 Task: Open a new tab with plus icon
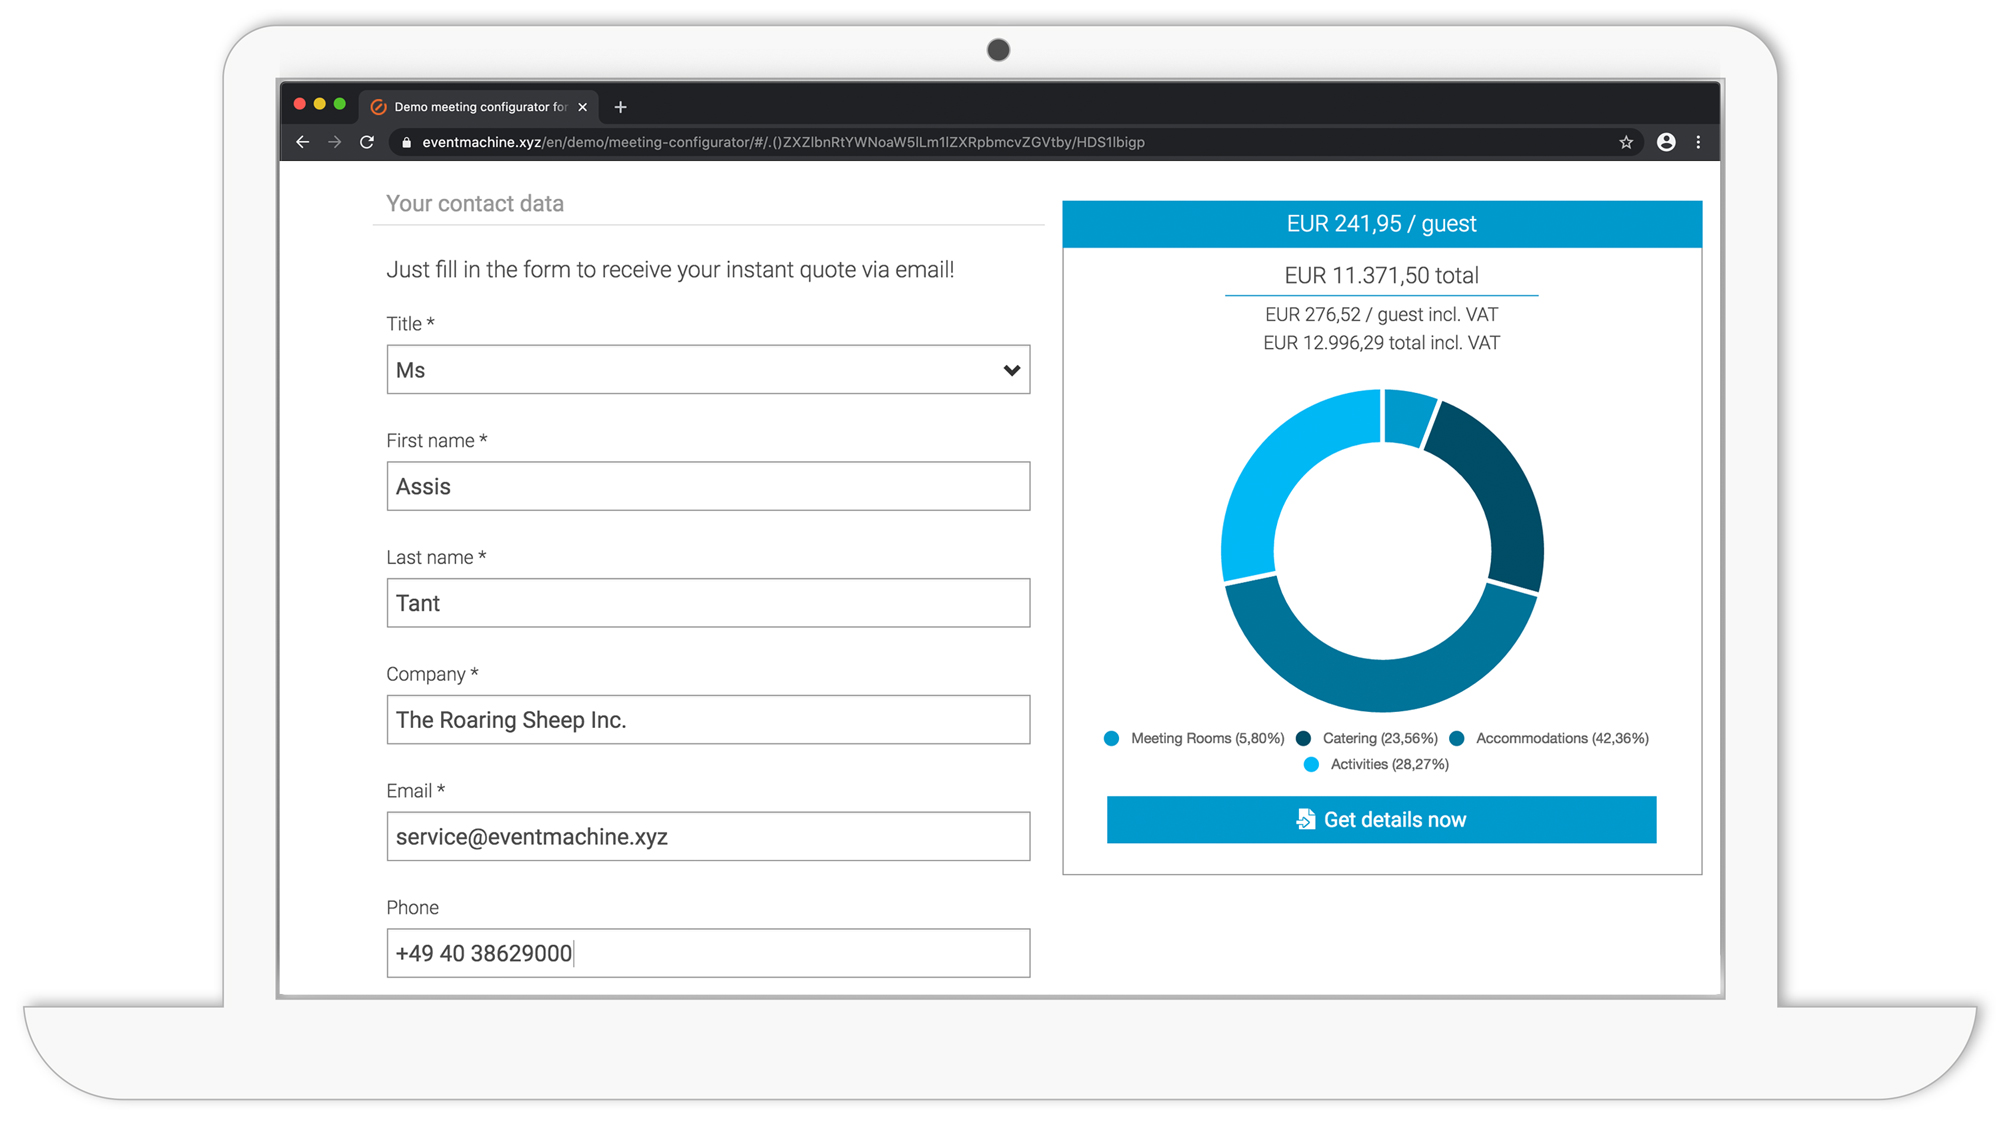coord(621,107)
